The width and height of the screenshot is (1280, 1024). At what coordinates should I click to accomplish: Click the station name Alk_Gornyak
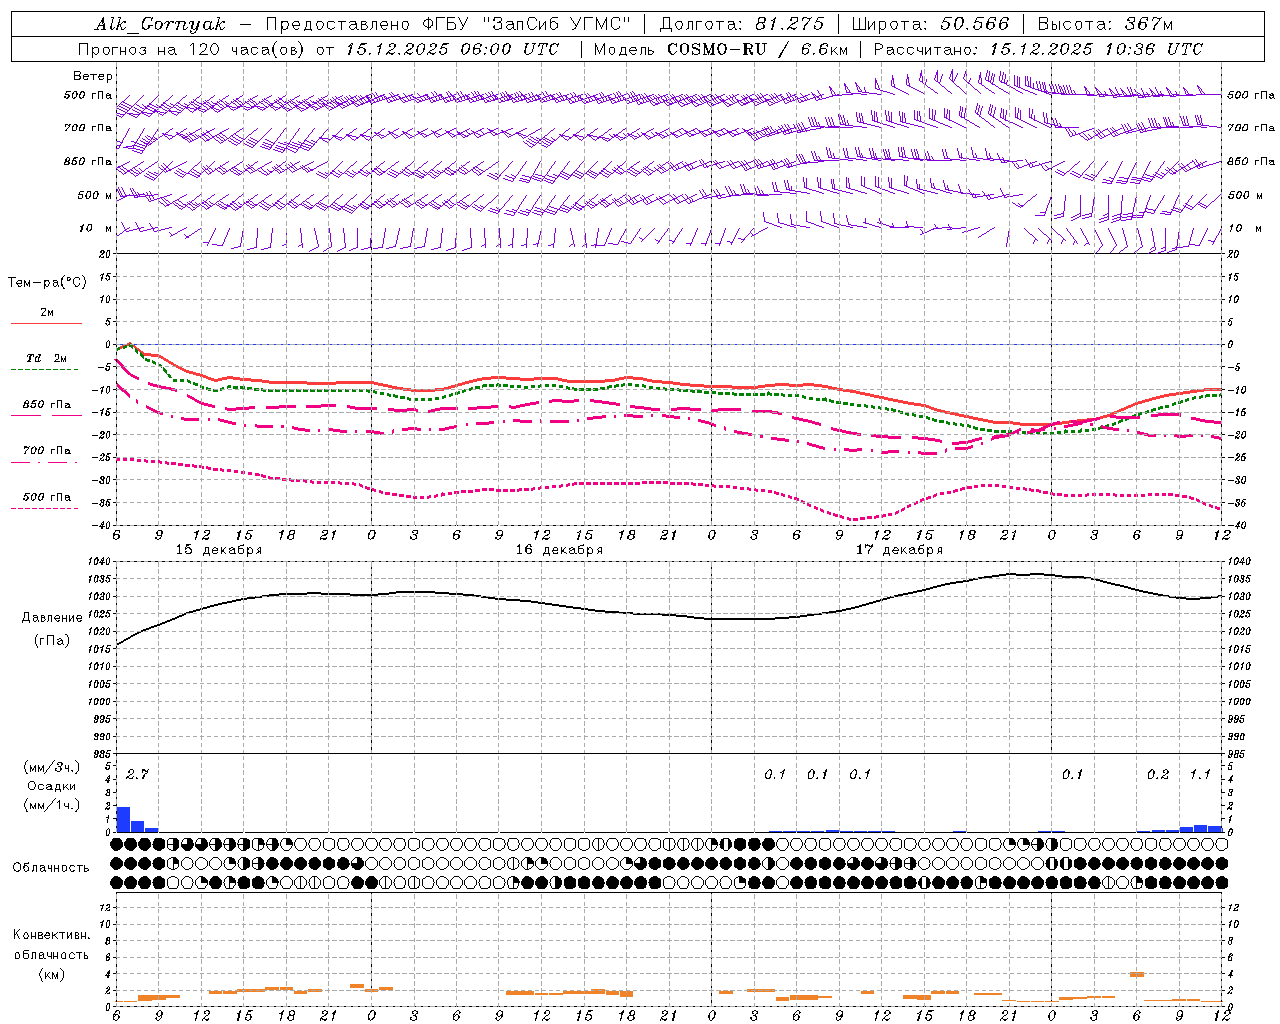pos(161,24)
